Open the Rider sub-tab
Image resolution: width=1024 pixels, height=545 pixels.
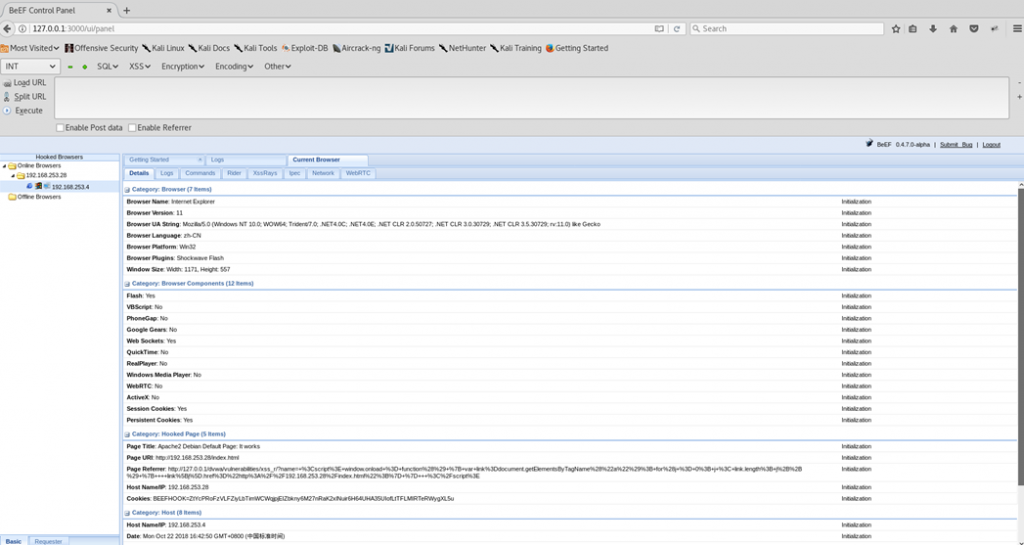point(234,174)
